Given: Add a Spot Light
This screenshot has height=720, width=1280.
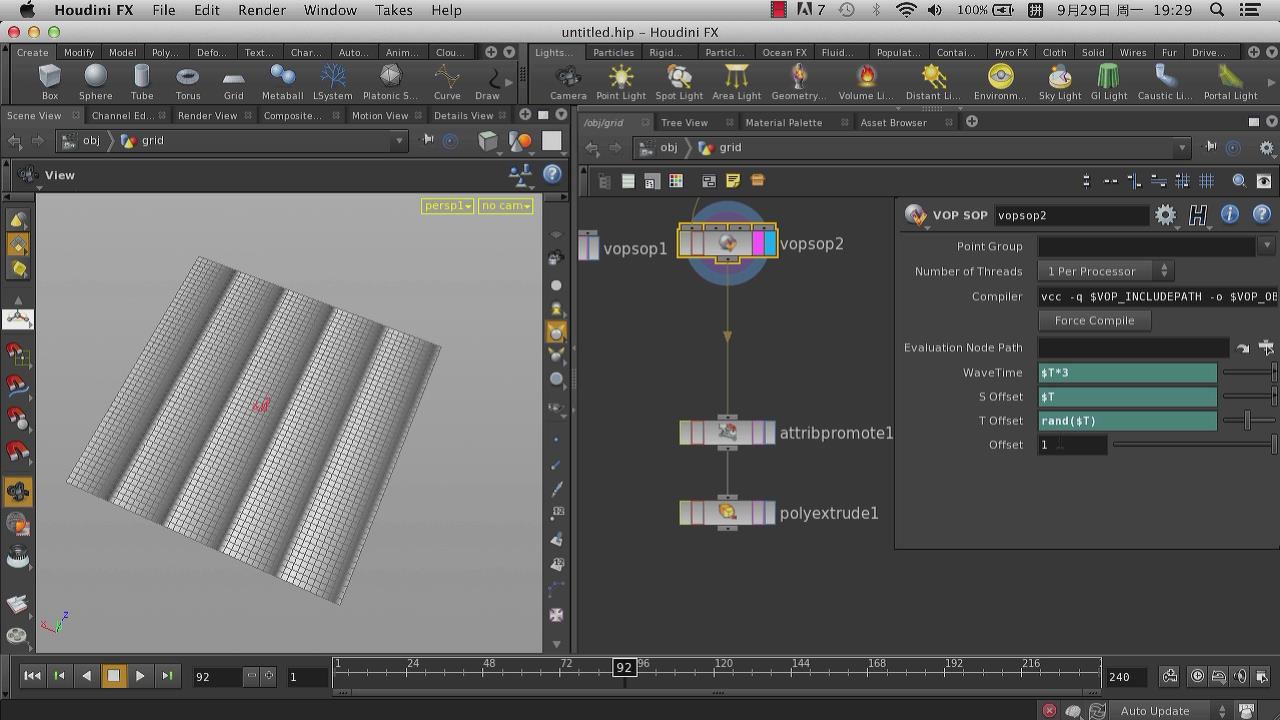Looking at the screenshot, I should pyautogui.click(x=679, y=82).
